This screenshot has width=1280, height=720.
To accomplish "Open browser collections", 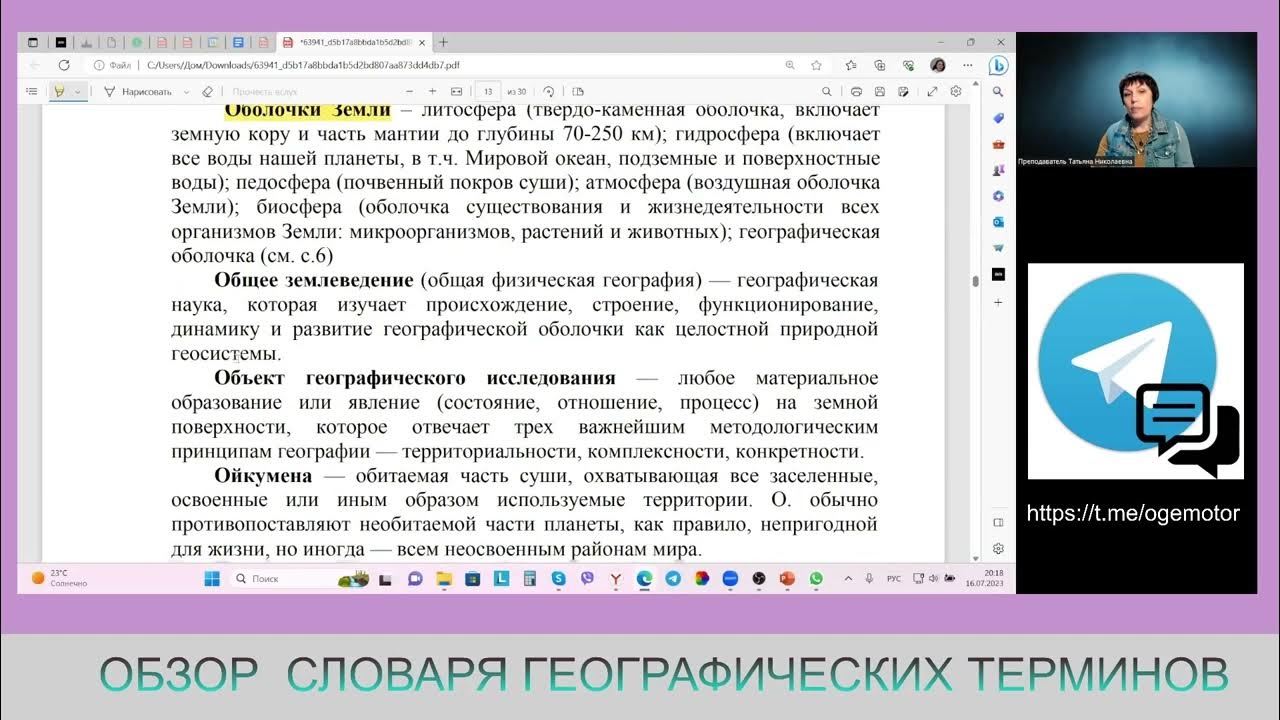I will (880, 65).
